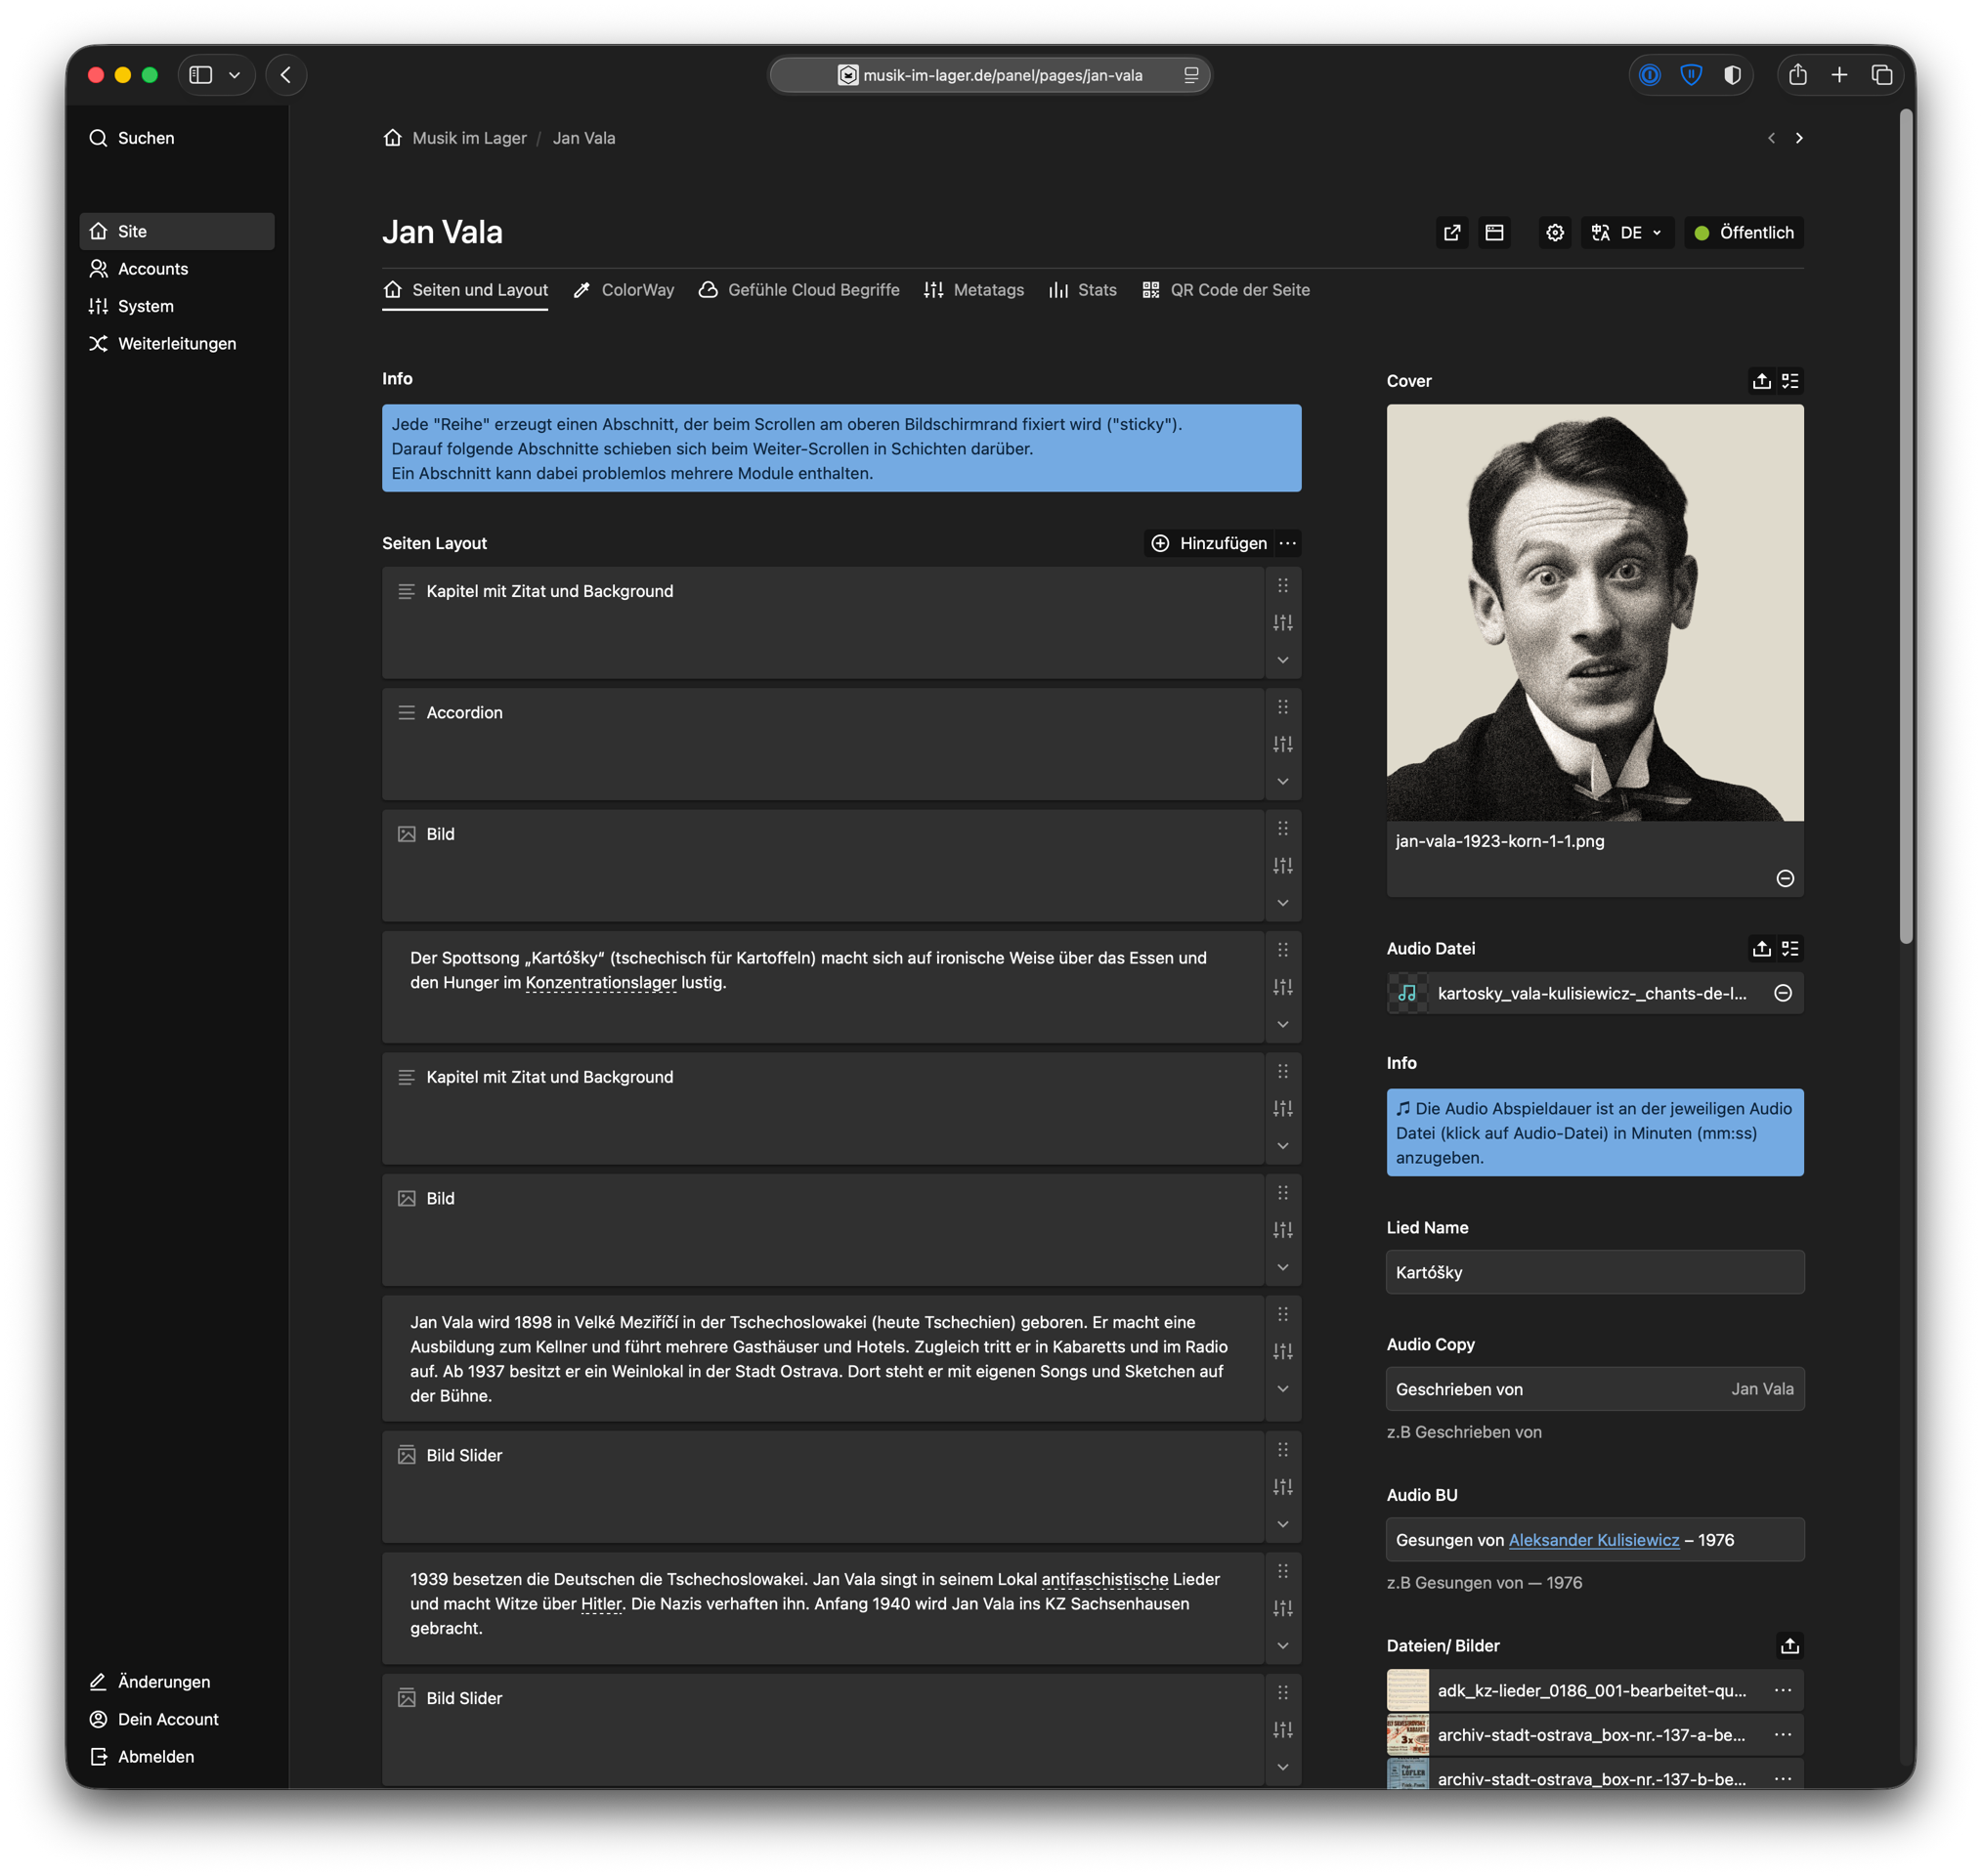Viewport: 1982px width, 1876px height.
Task: Open settings for first Bild row
Action: (x=1283, y=866)
